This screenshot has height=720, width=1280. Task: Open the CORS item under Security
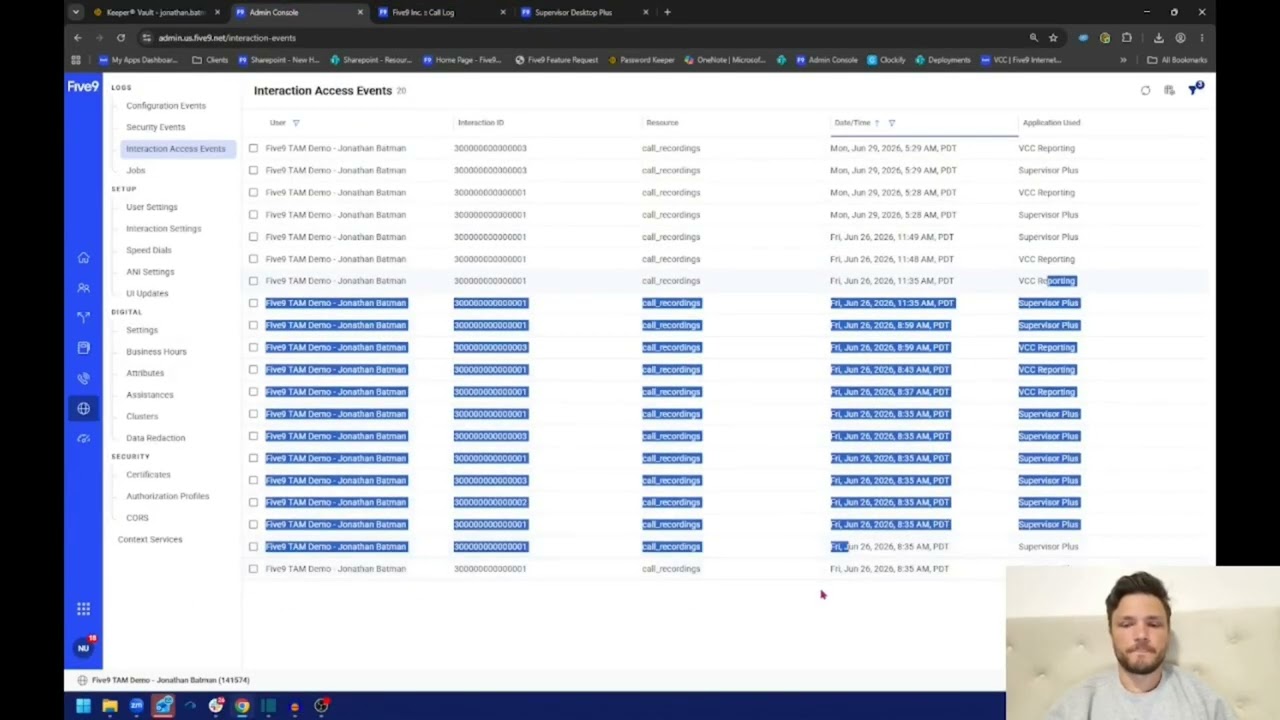137,518
